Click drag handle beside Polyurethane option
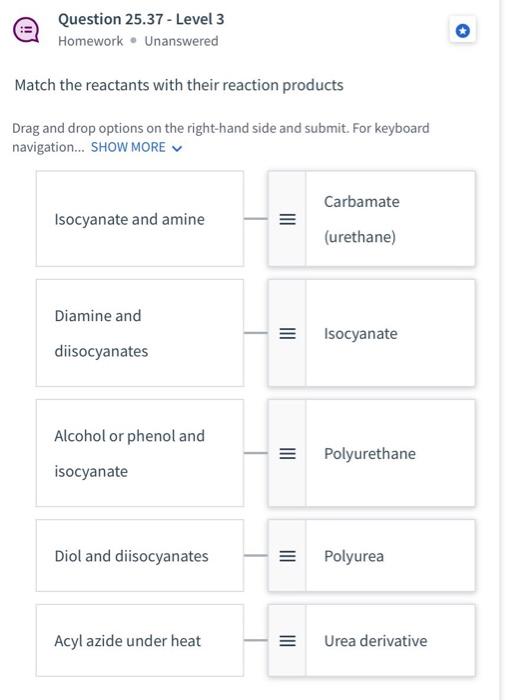Screen dimensions: 527x700 [x=287, y=453]
